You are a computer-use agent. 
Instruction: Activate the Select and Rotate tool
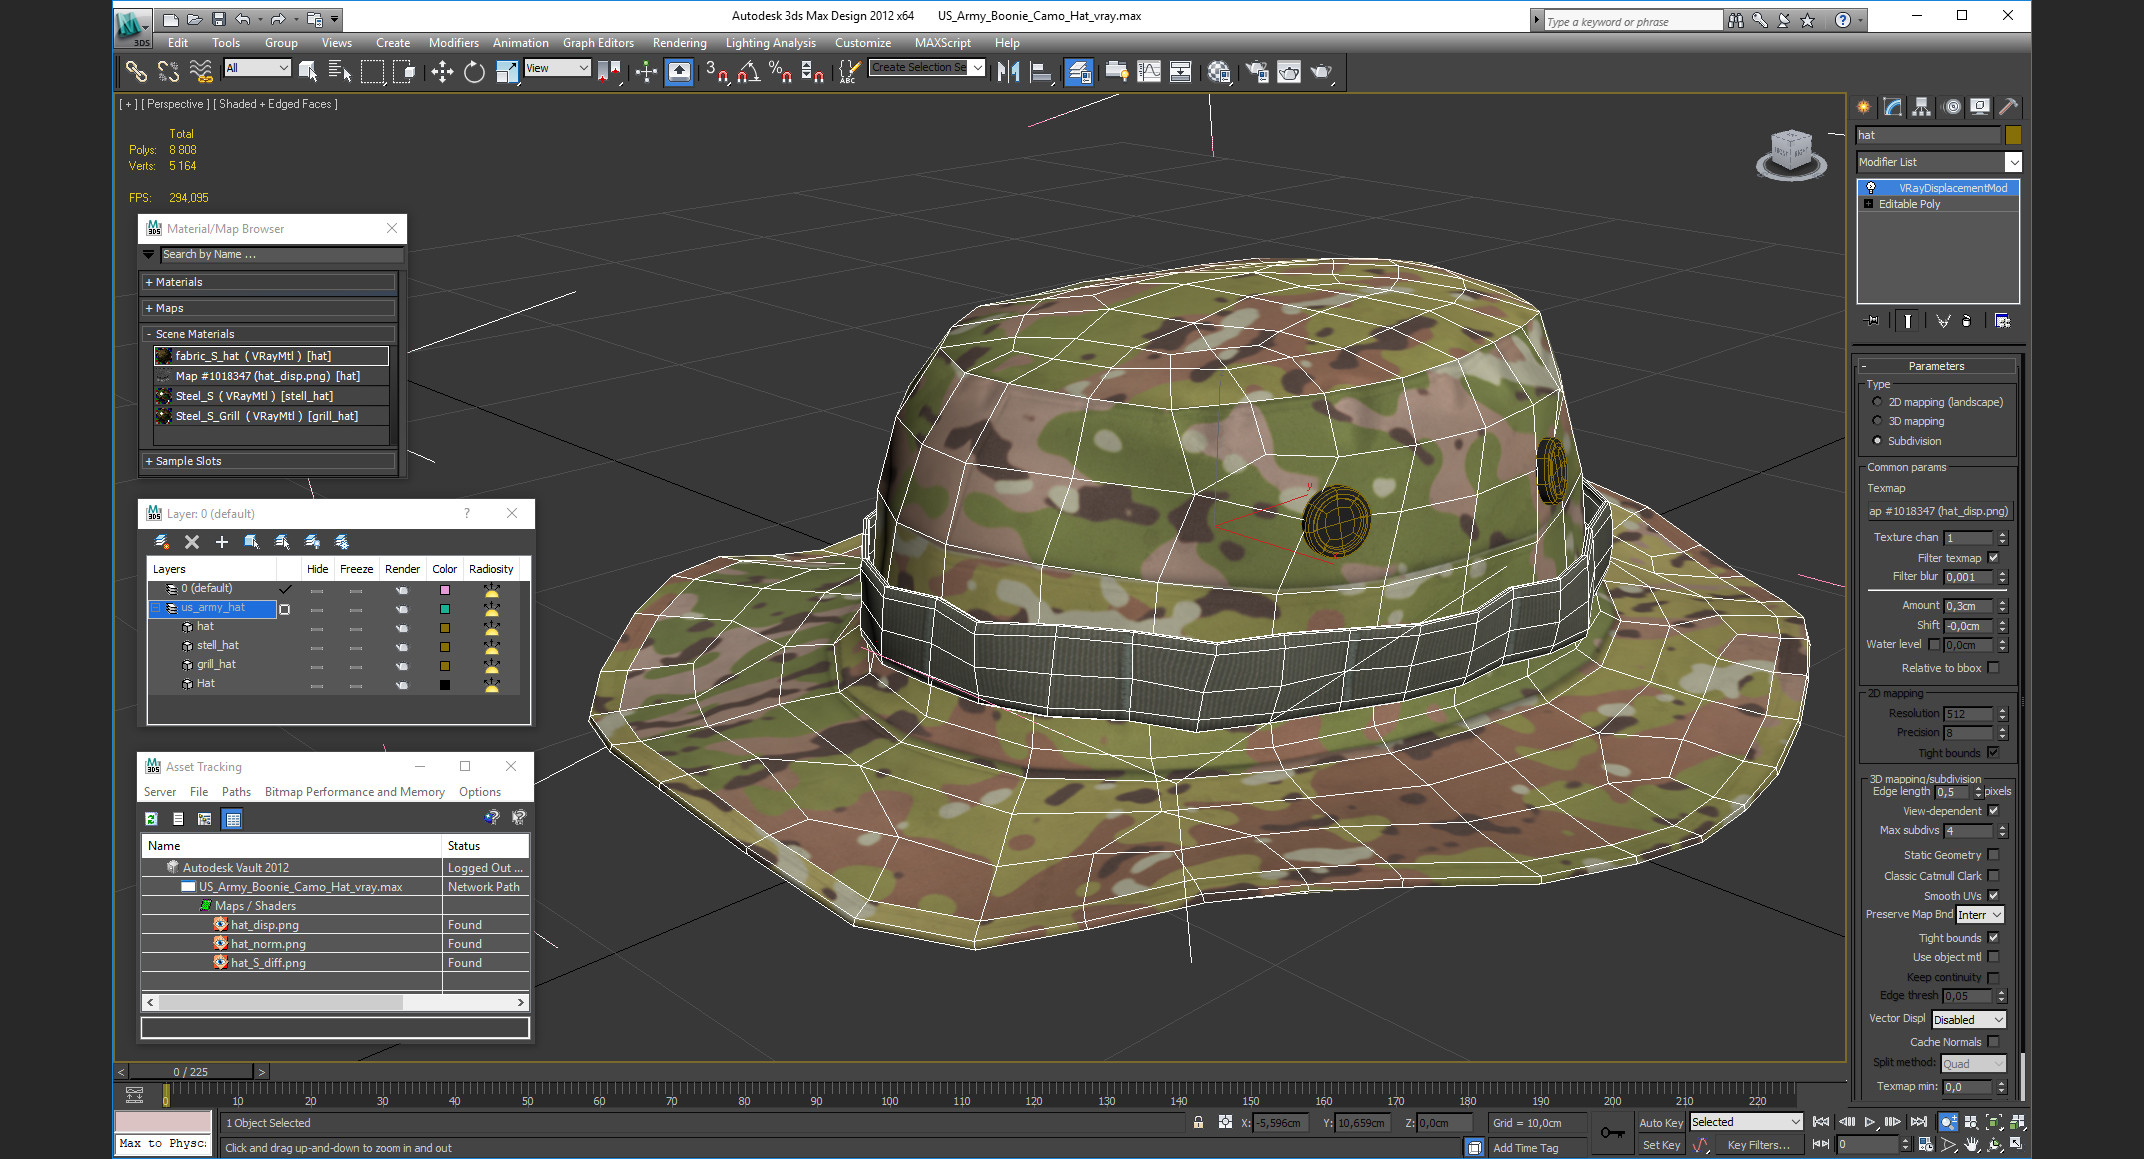[x=474, y=71]
